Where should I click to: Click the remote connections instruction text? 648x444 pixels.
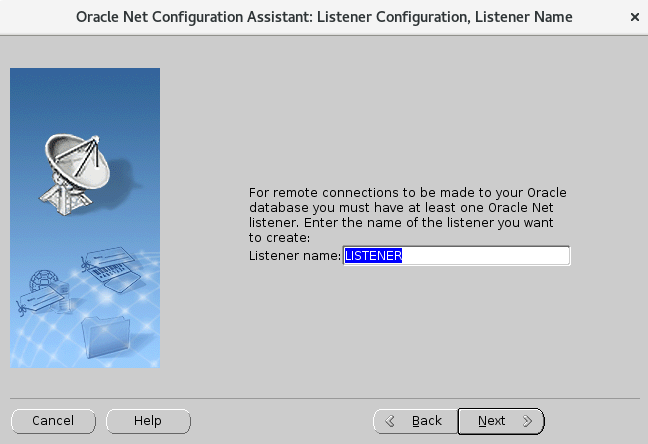point(407,215)
